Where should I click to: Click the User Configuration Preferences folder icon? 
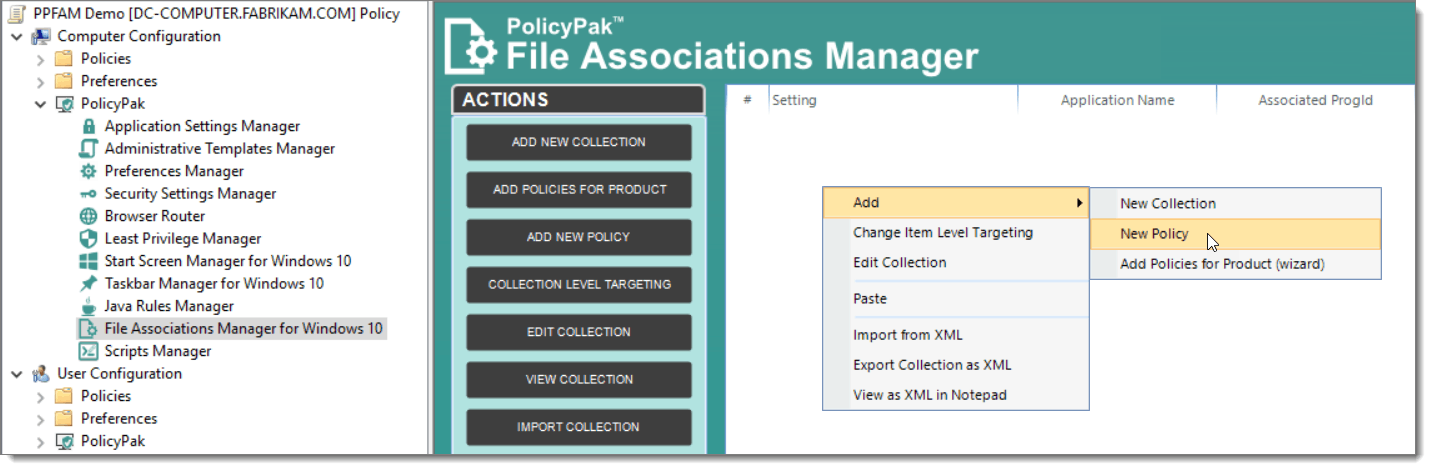click(x=64, y=419)
